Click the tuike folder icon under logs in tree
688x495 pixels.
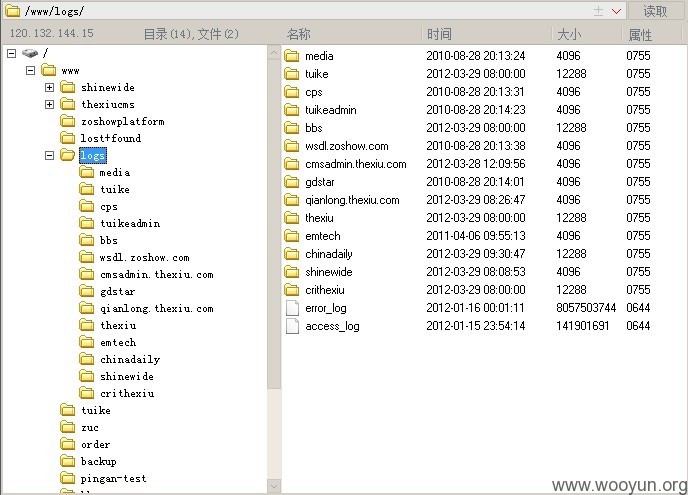[x=87, y=190]
